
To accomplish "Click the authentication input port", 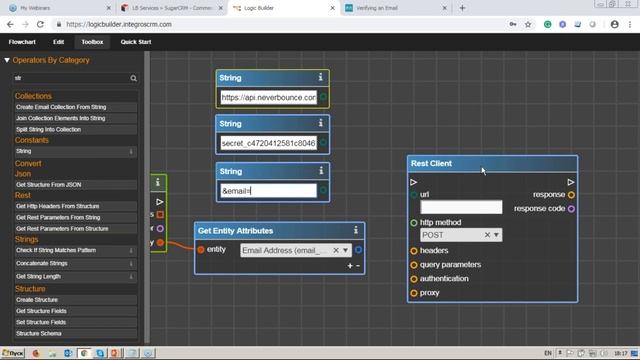I will [x=413, y=279].
